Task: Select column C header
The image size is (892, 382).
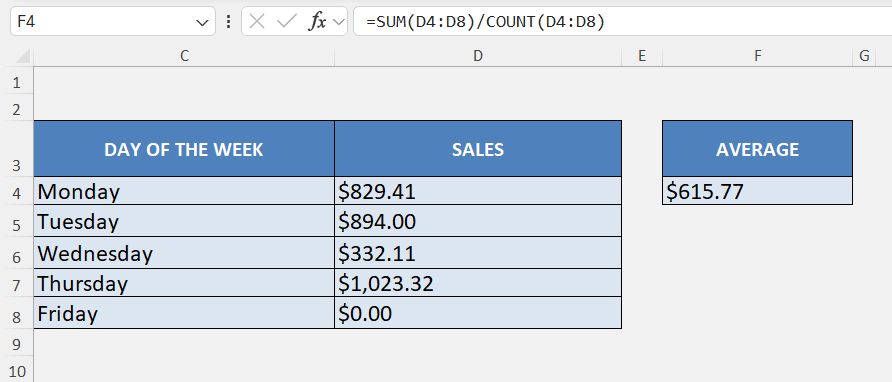Action: [184, 56]
